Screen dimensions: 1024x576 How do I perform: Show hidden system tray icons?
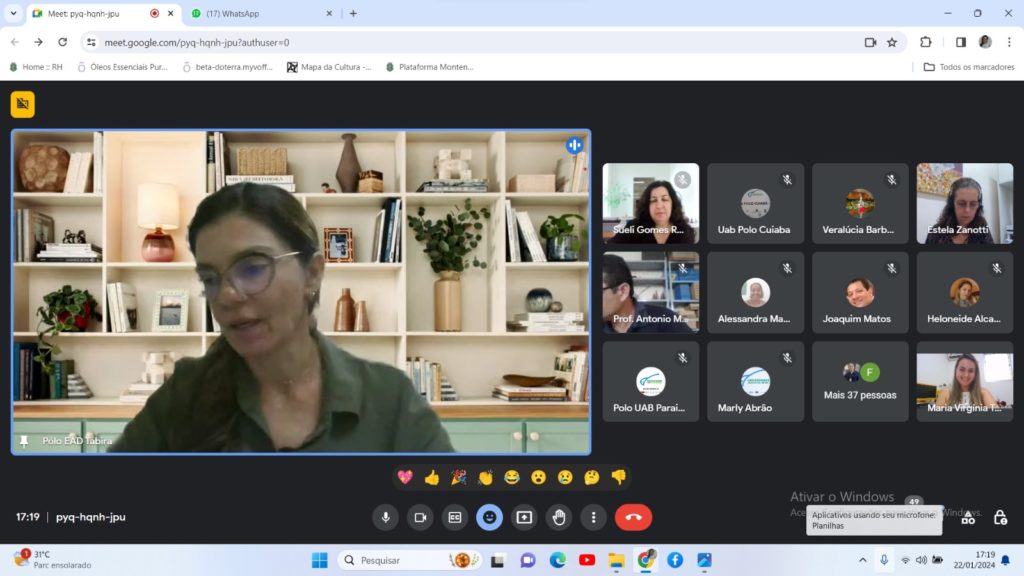coord(862,560)
